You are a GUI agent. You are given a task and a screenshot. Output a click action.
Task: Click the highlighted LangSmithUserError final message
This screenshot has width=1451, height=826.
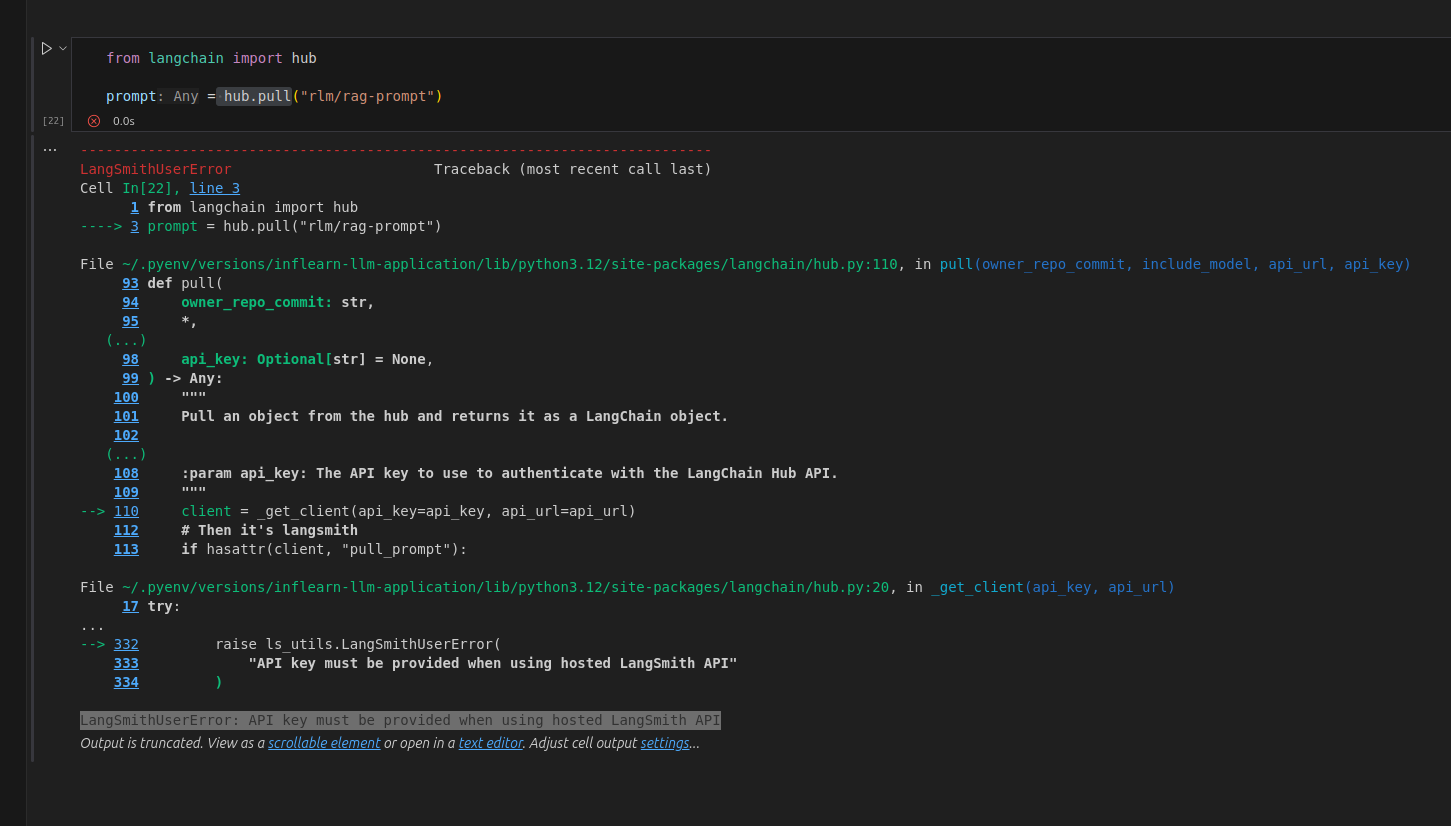coord(400,720)
